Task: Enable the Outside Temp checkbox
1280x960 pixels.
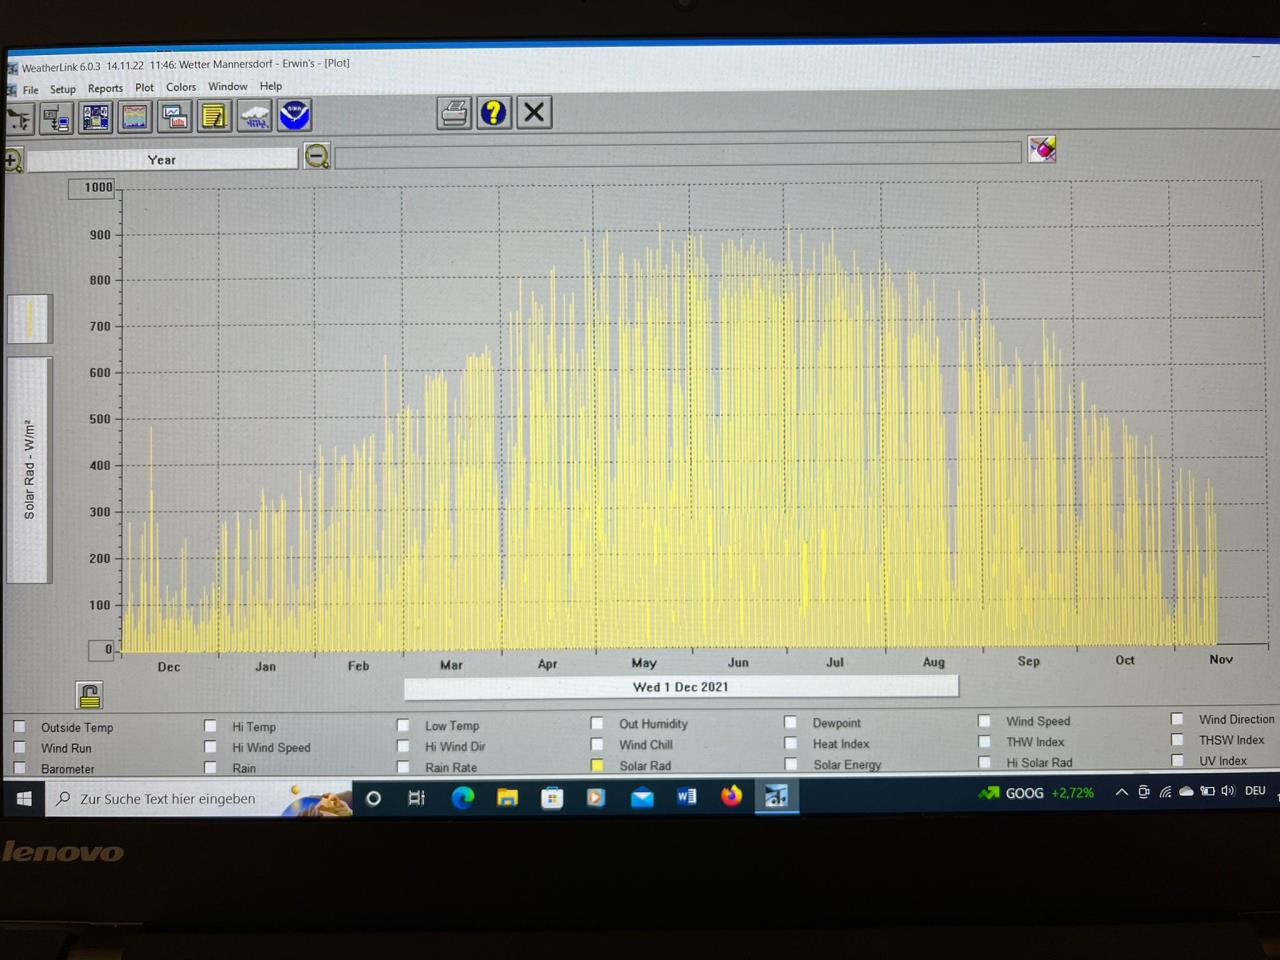Action: pyautogui.click(x=19, y=727)
